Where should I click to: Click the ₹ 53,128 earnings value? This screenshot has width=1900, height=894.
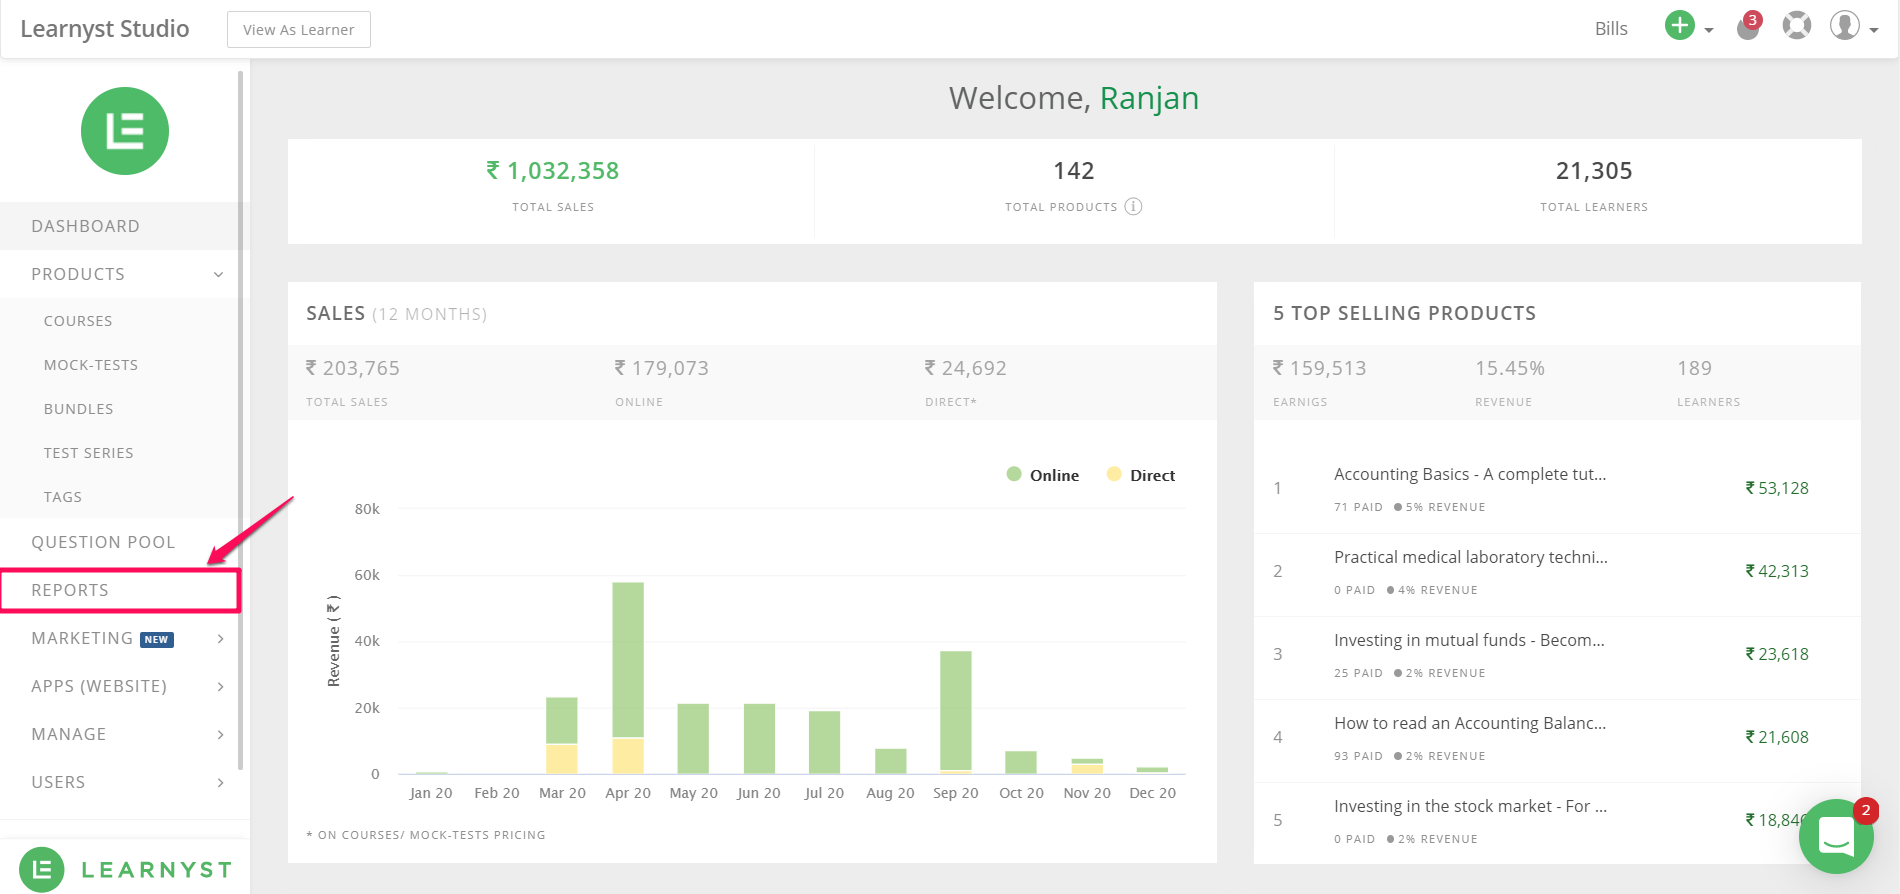click(1777, 488)
